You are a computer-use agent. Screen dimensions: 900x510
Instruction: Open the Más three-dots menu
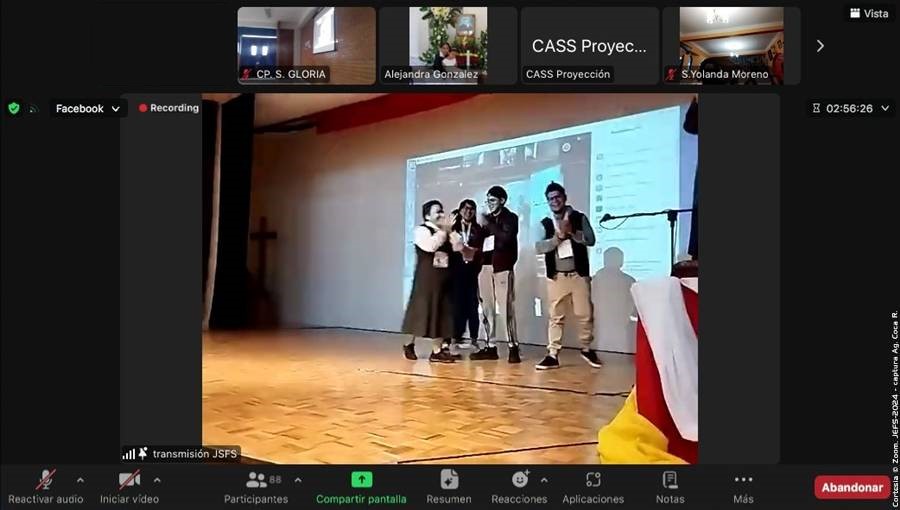pyautogui.click(x=743, y=480)
